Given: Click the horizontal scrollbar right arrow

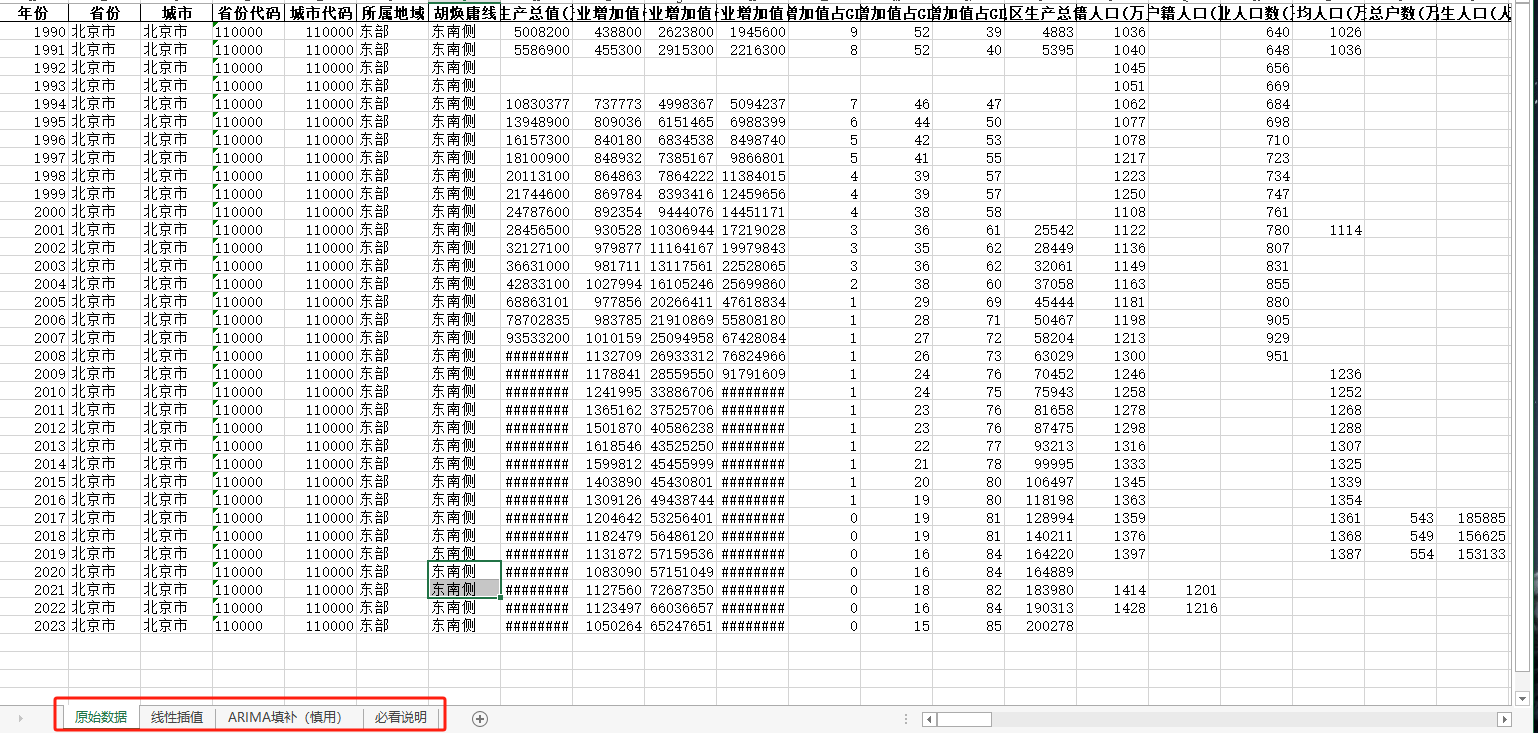Looking at the screenshot, I should tap(1503, 719).
